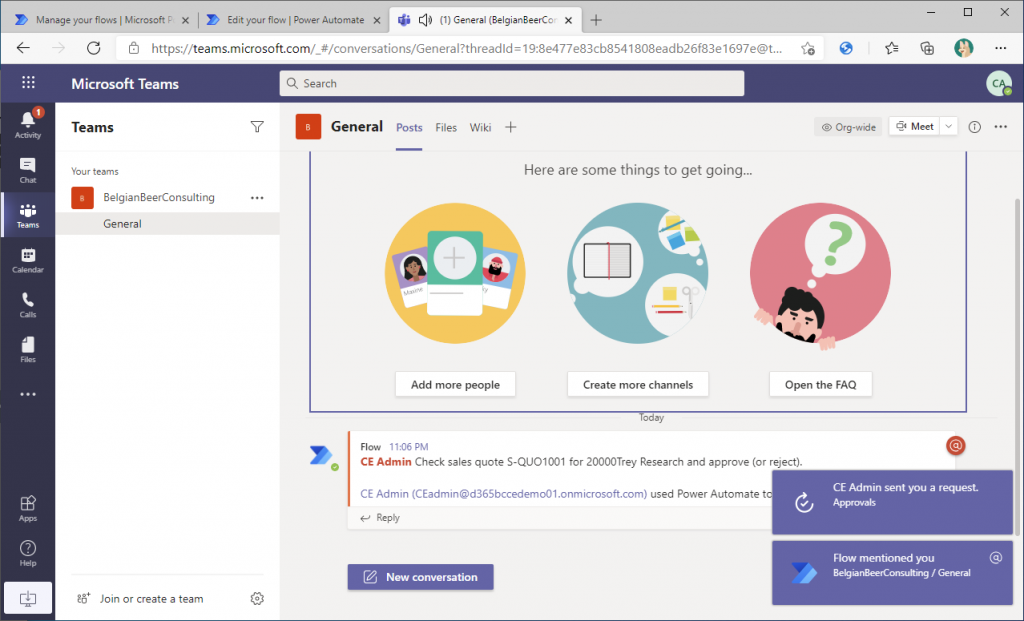The width and height of the screenshot is (1024, 621).
Task: Open General channel more options ellipsis
Action: (x=1000, y=127)
